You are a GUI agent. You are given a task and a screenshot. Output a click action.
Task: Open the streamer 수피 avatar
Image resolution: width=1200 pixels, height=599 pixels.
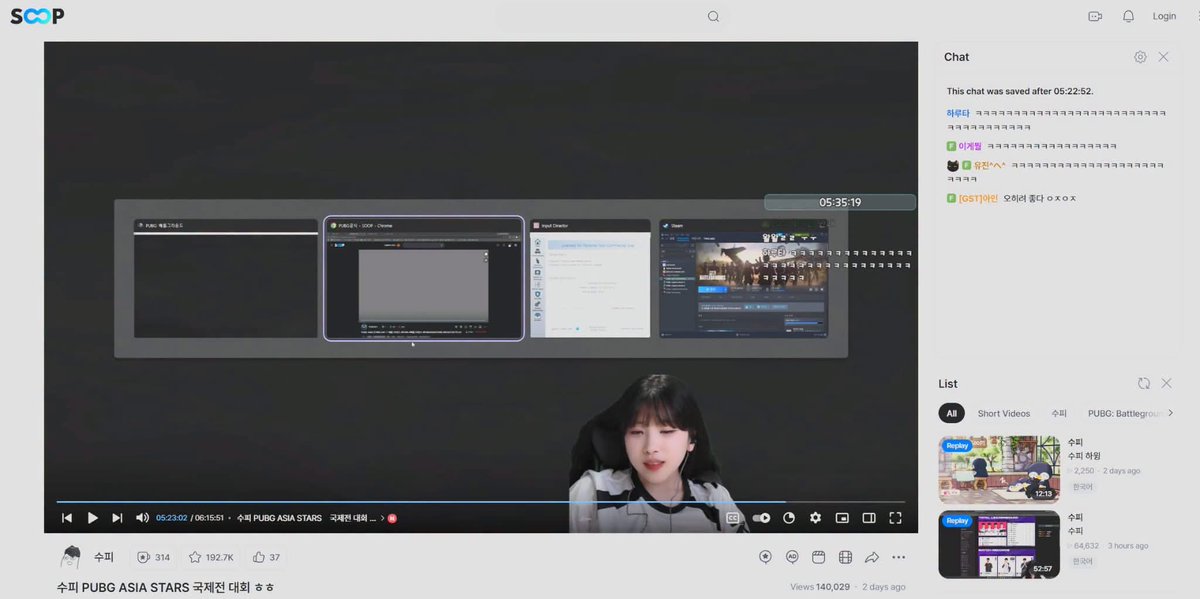pos(71,557)
